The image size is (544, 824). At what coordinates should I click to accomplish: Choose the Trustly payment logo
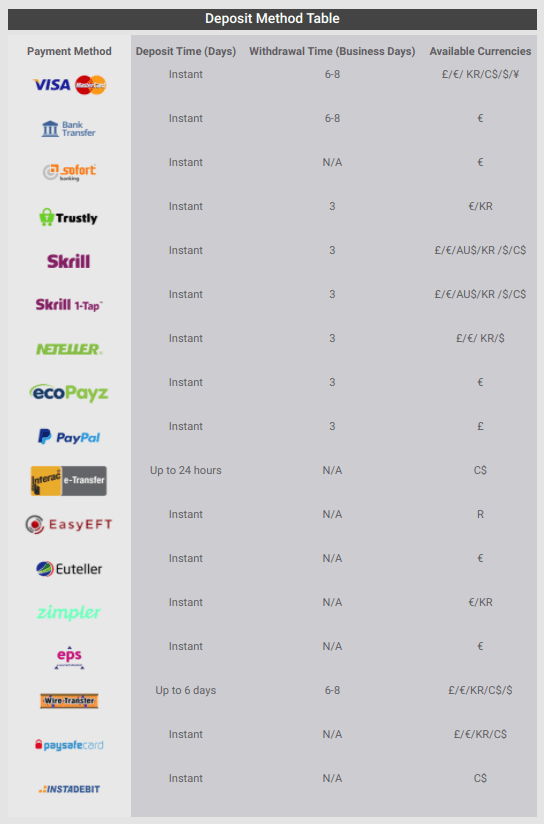(68, 217)
